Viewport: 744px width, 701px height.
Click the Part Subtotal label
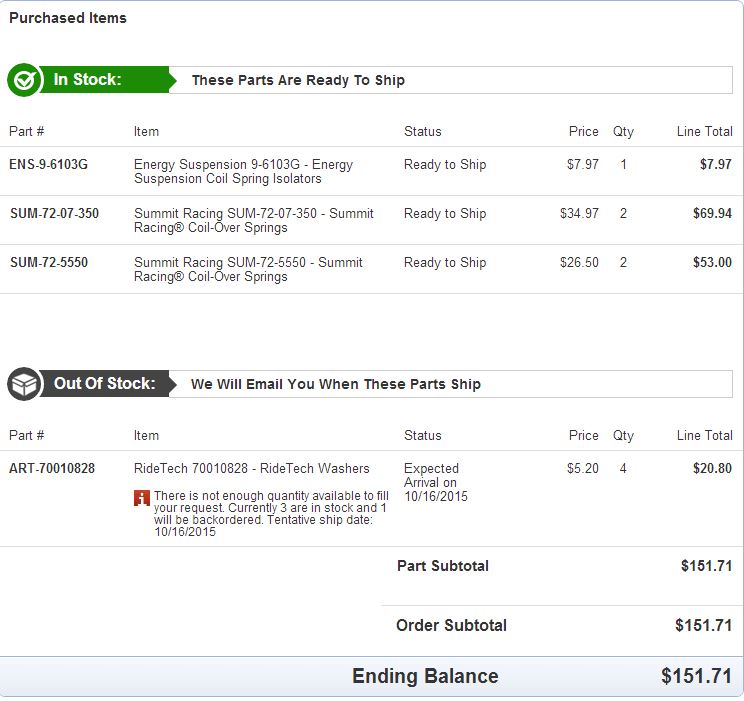coord(443,566)
